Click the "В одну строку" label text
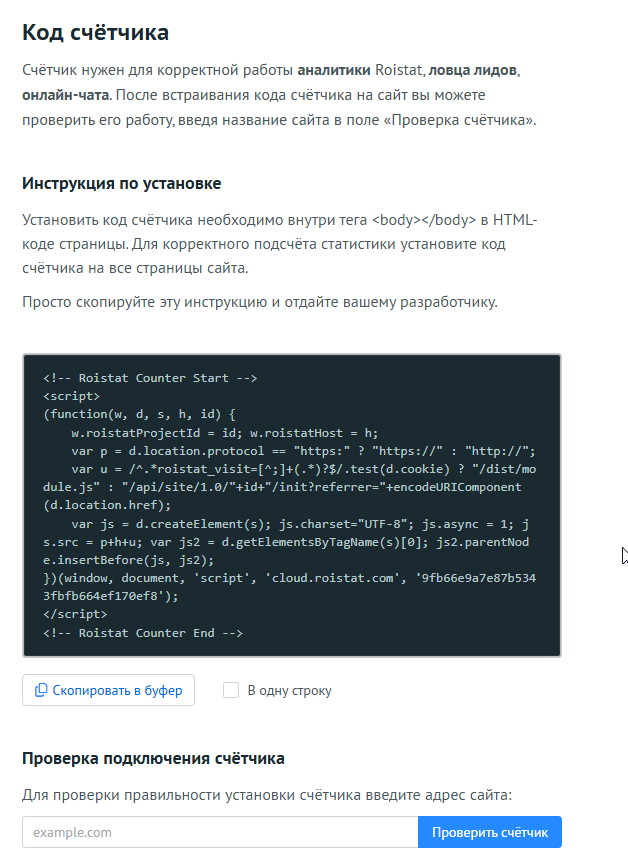 [289, 690]
